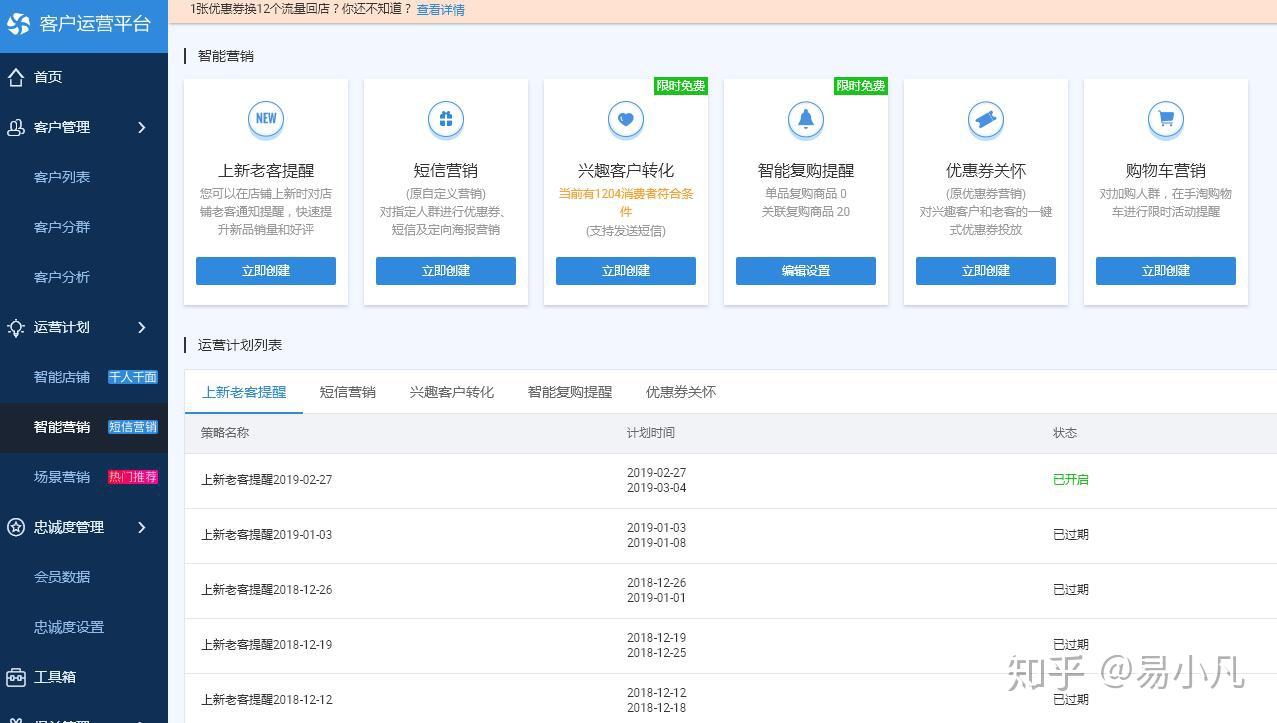Click 立即创建 under 上新老客提醒
The image size is (1277, 723).
coord(266,271)
